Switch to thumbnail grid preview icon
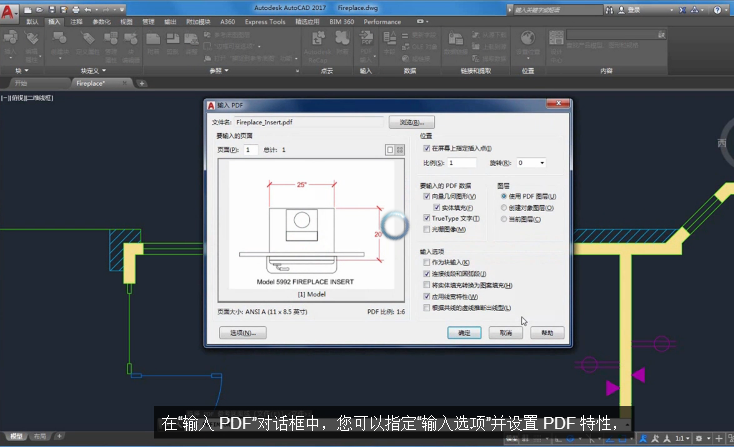 click(x=400, y=149)
